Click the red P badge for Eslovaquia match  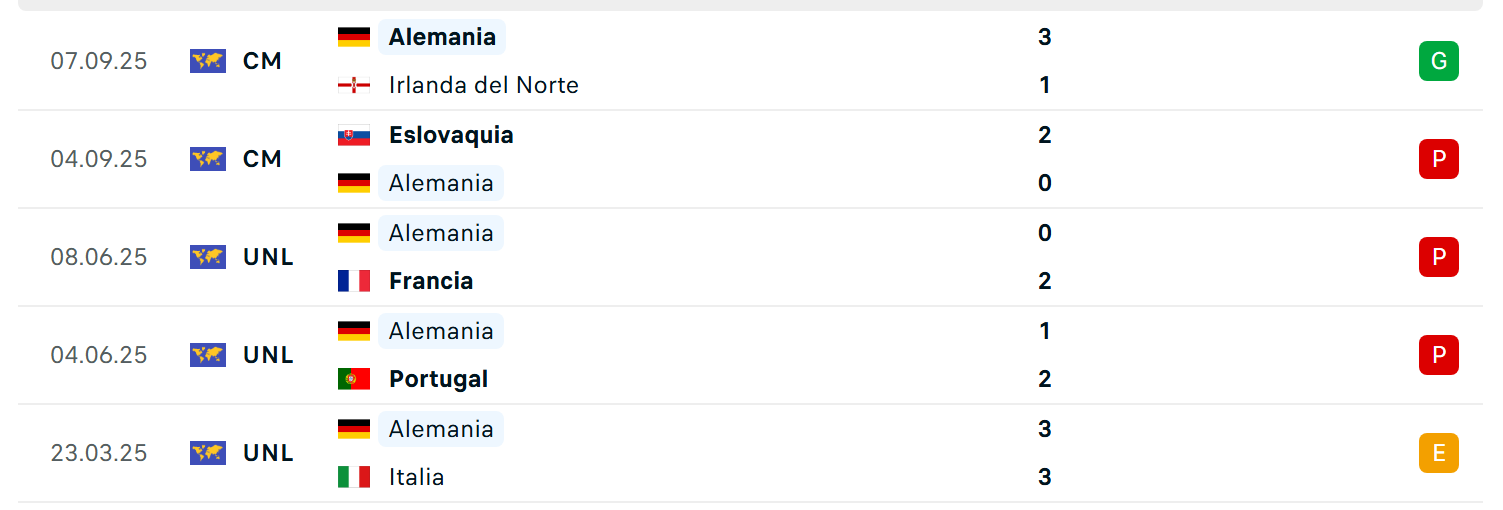[x=1438, y=159]
